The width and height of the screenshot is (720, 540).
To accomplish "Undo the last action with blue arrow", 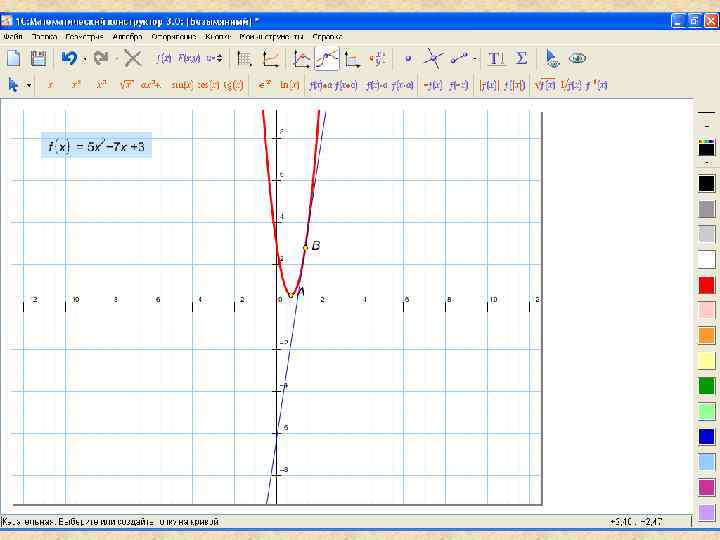I will point(69,58).
